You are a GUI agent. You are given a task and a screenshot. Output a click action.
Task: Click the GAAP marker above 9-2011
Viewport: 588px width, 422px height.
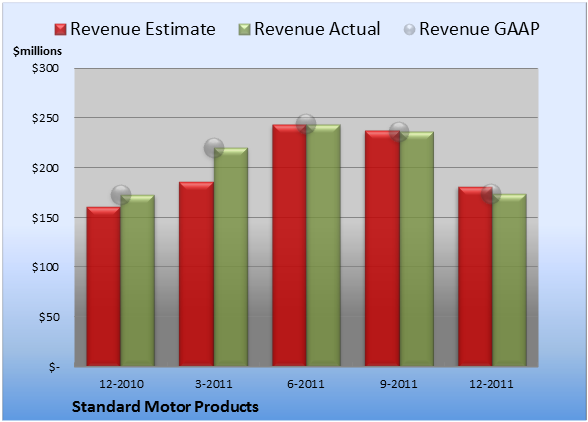tap(399, 132)
